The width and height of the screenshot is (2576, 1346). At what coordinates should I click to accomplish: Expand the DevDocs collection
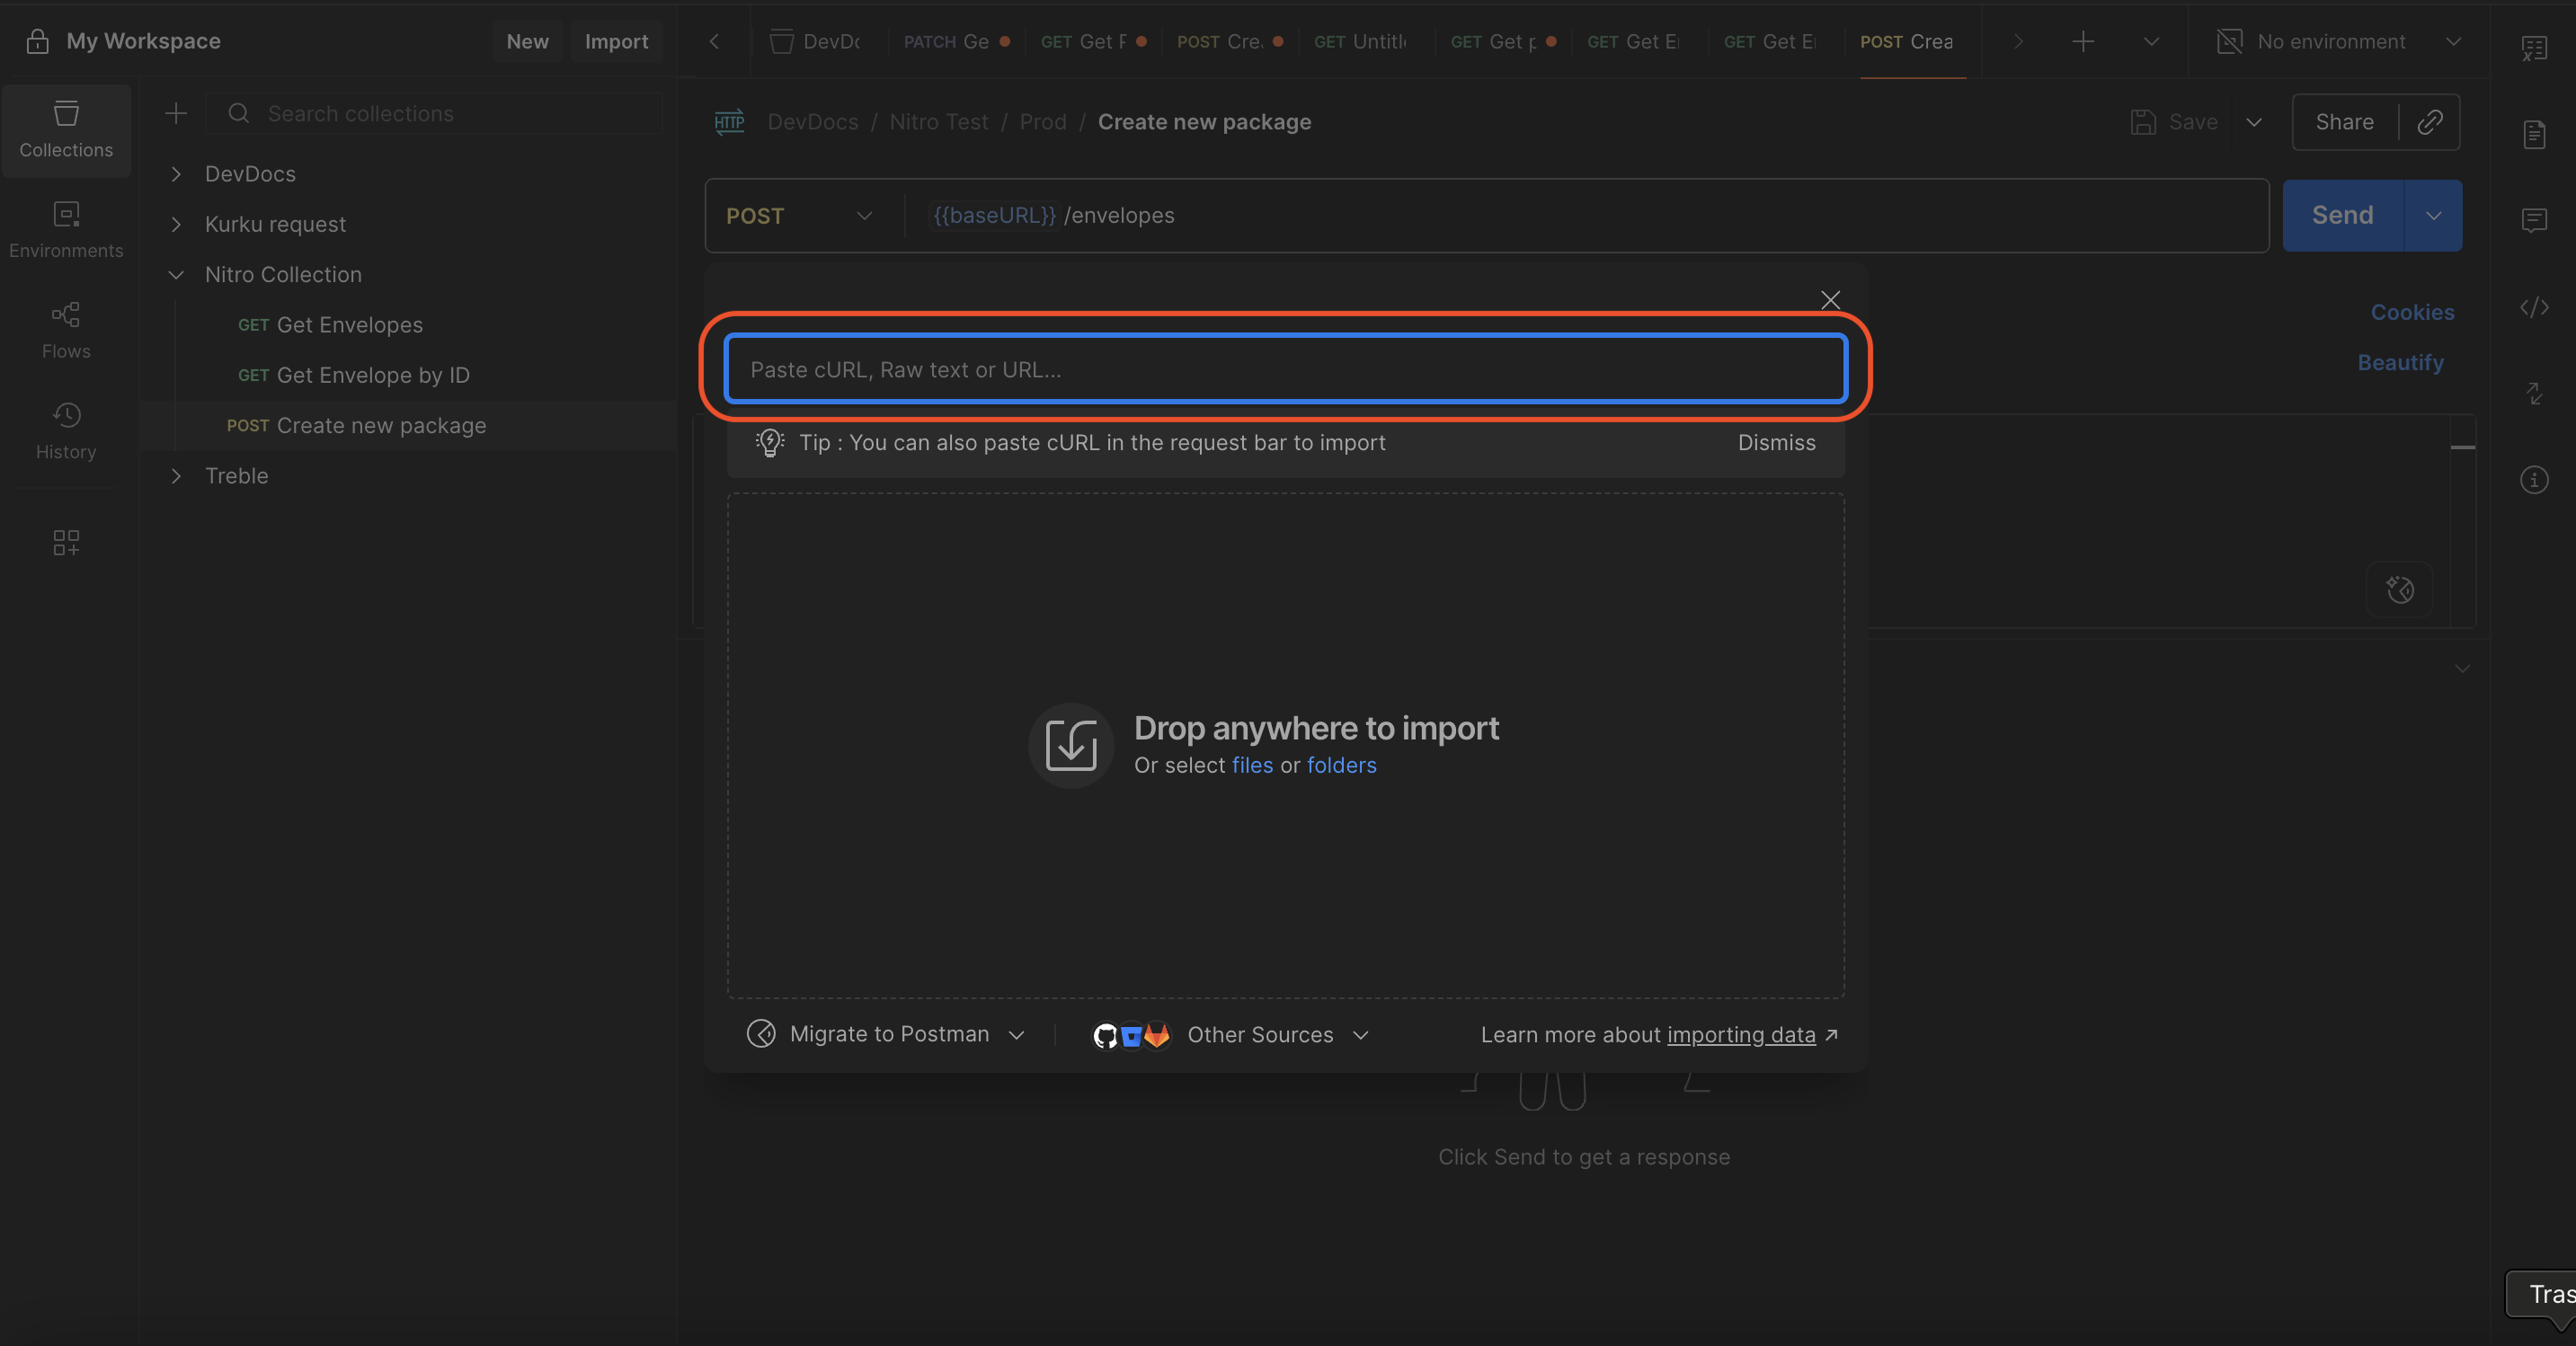pyautogui.click(x=177, y=174)
